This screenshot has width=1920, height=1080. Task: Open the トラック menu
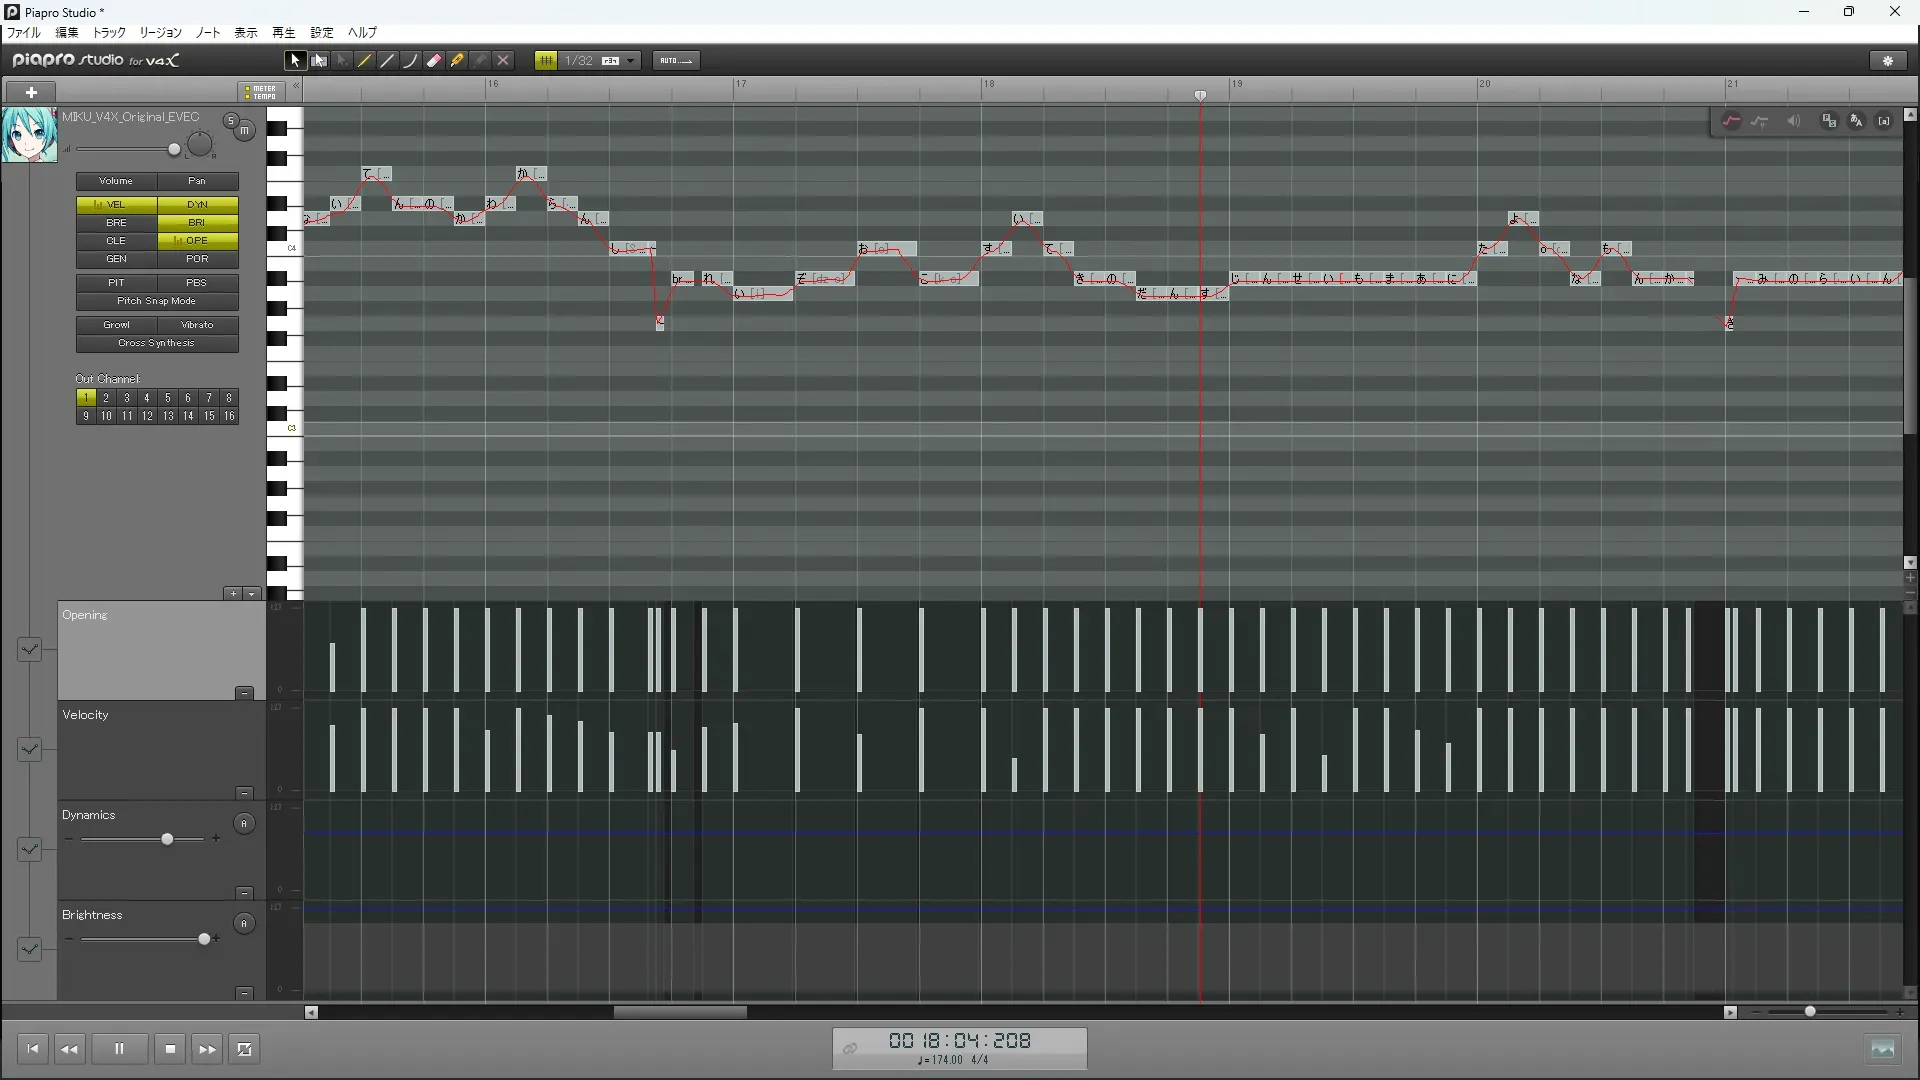point(109,33)
